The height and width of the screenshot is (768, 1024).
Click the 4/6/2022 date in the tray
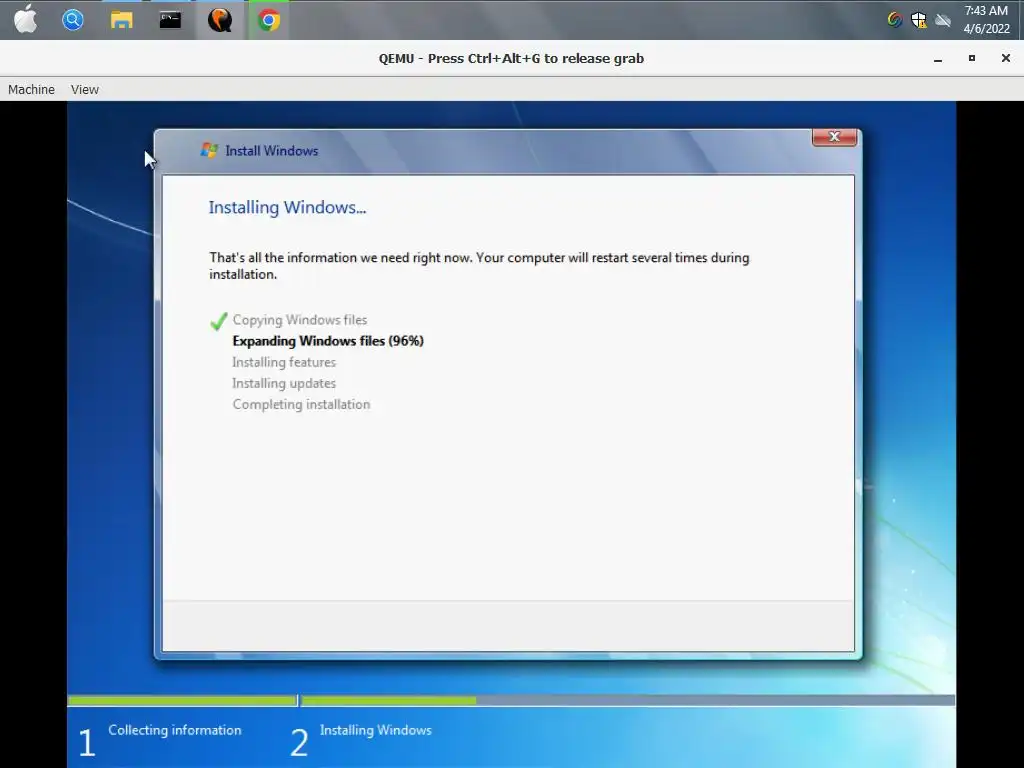pos(987,29)
